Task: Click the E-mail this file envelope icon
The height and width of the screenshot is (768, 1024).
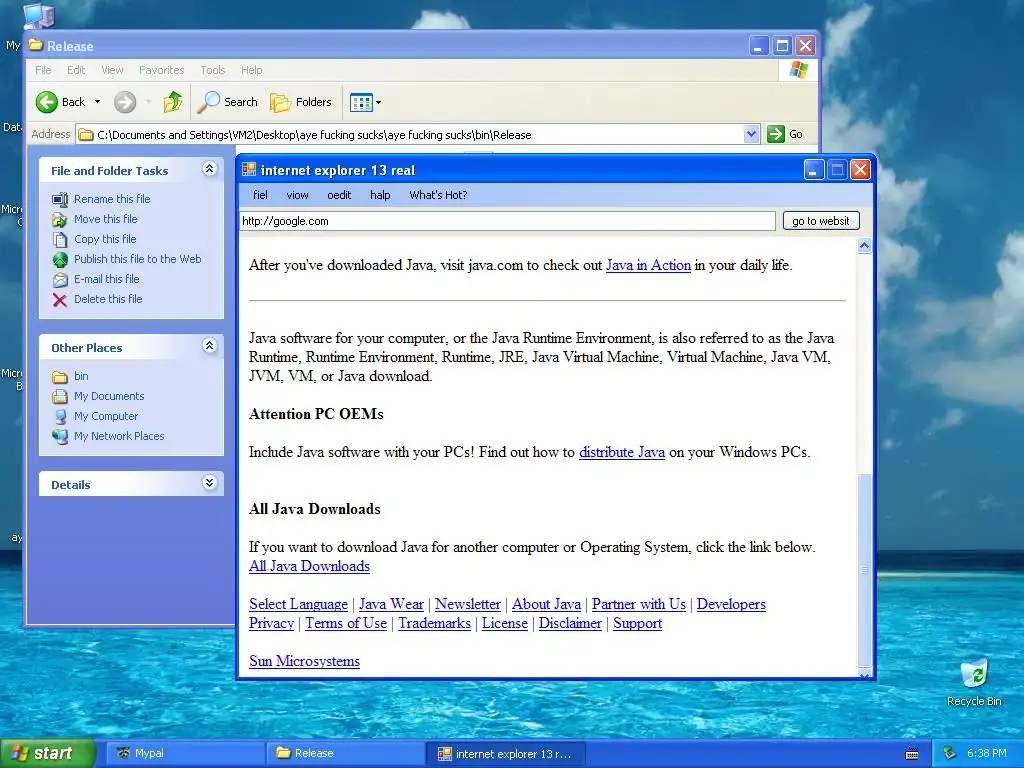Action: (60, 280)
